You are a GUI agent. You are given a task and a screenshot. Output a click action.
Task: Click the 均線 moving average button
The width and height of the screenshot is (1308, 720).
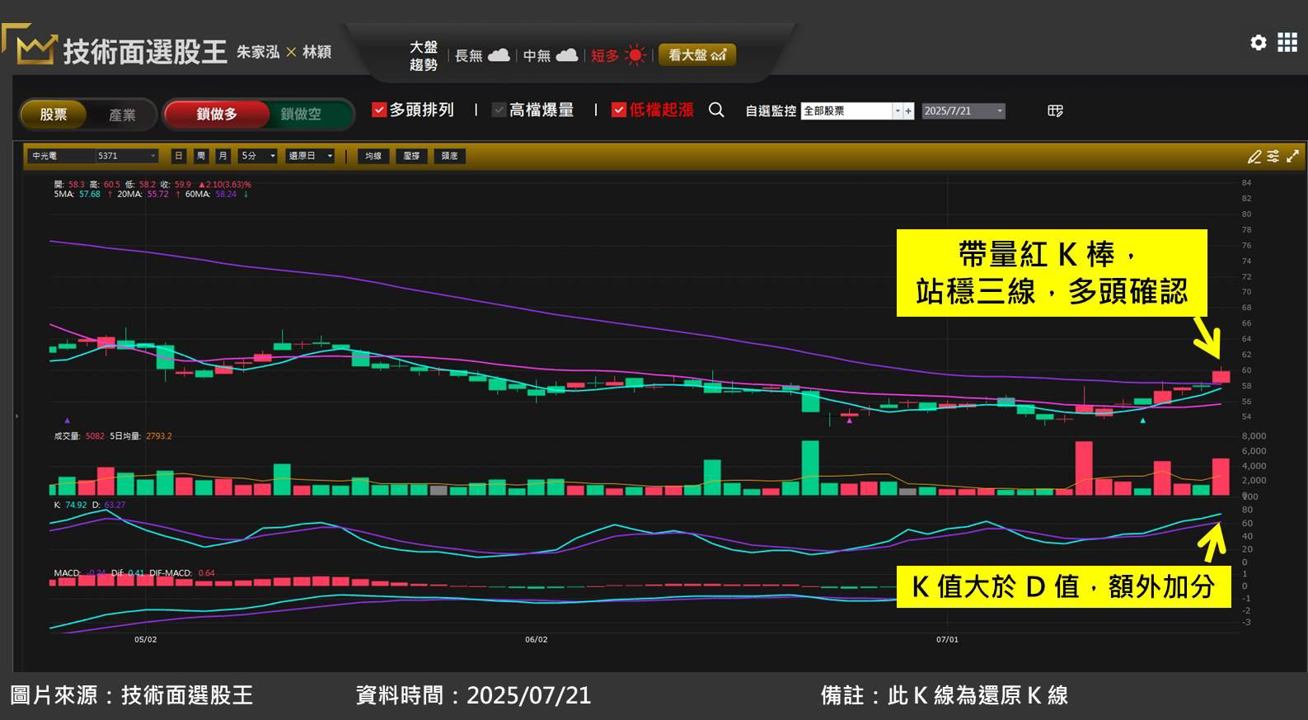(x=372, y=156)
